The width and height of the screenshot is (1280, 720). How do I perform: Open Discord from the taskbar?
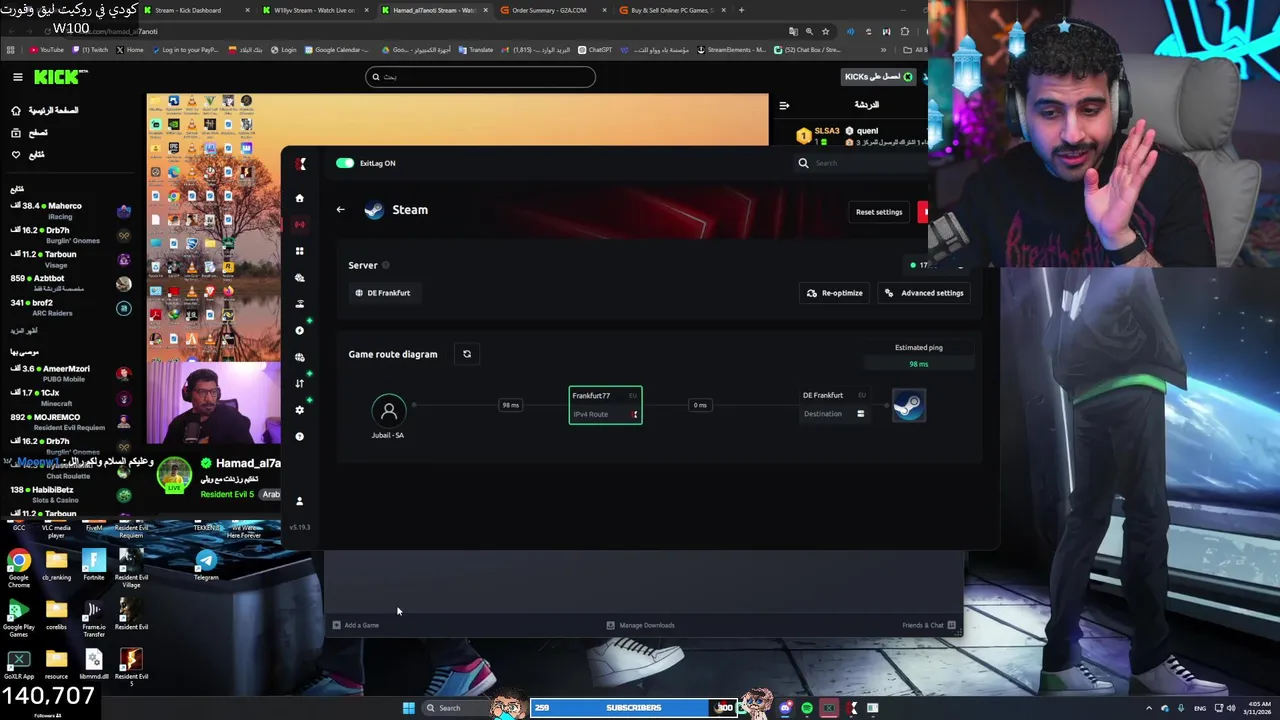tap(786, 708)
